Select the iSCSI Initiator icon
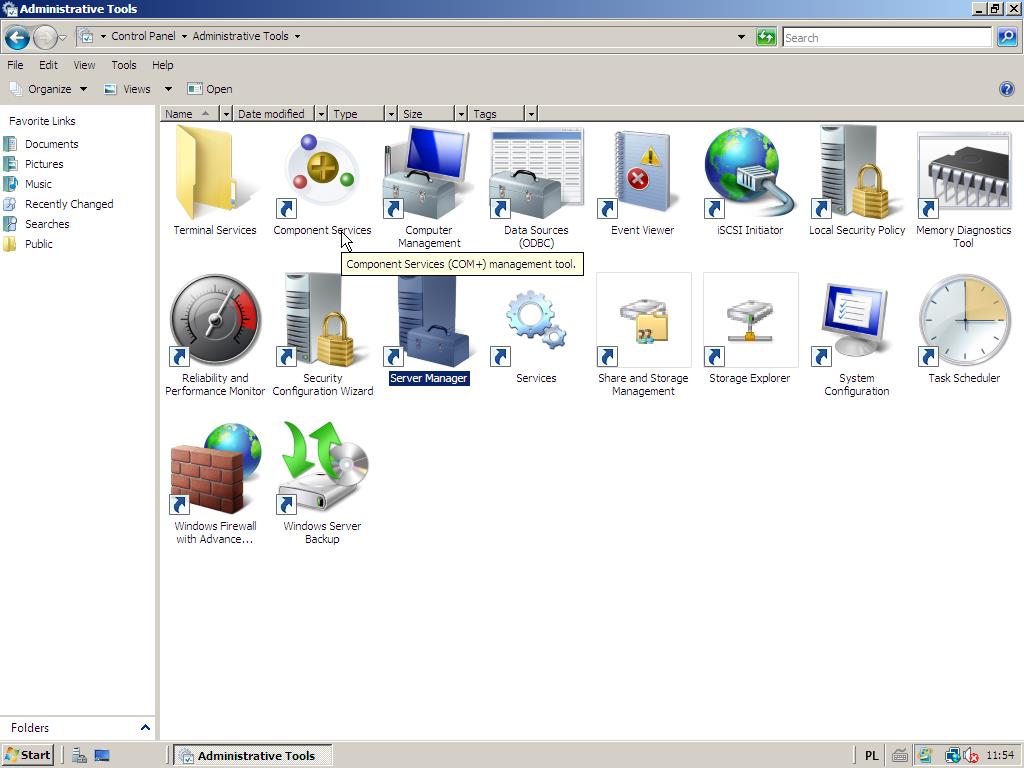 point(750,173)
